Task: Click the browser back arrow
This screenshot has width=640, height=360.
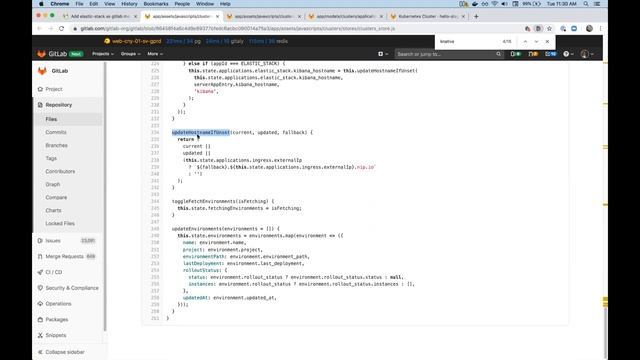Action: pyautogui.click(x=40, y=29)
